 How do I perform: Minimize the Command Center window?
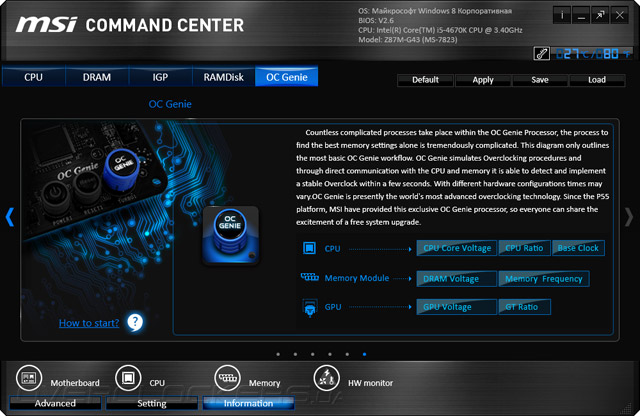(581, 16)
